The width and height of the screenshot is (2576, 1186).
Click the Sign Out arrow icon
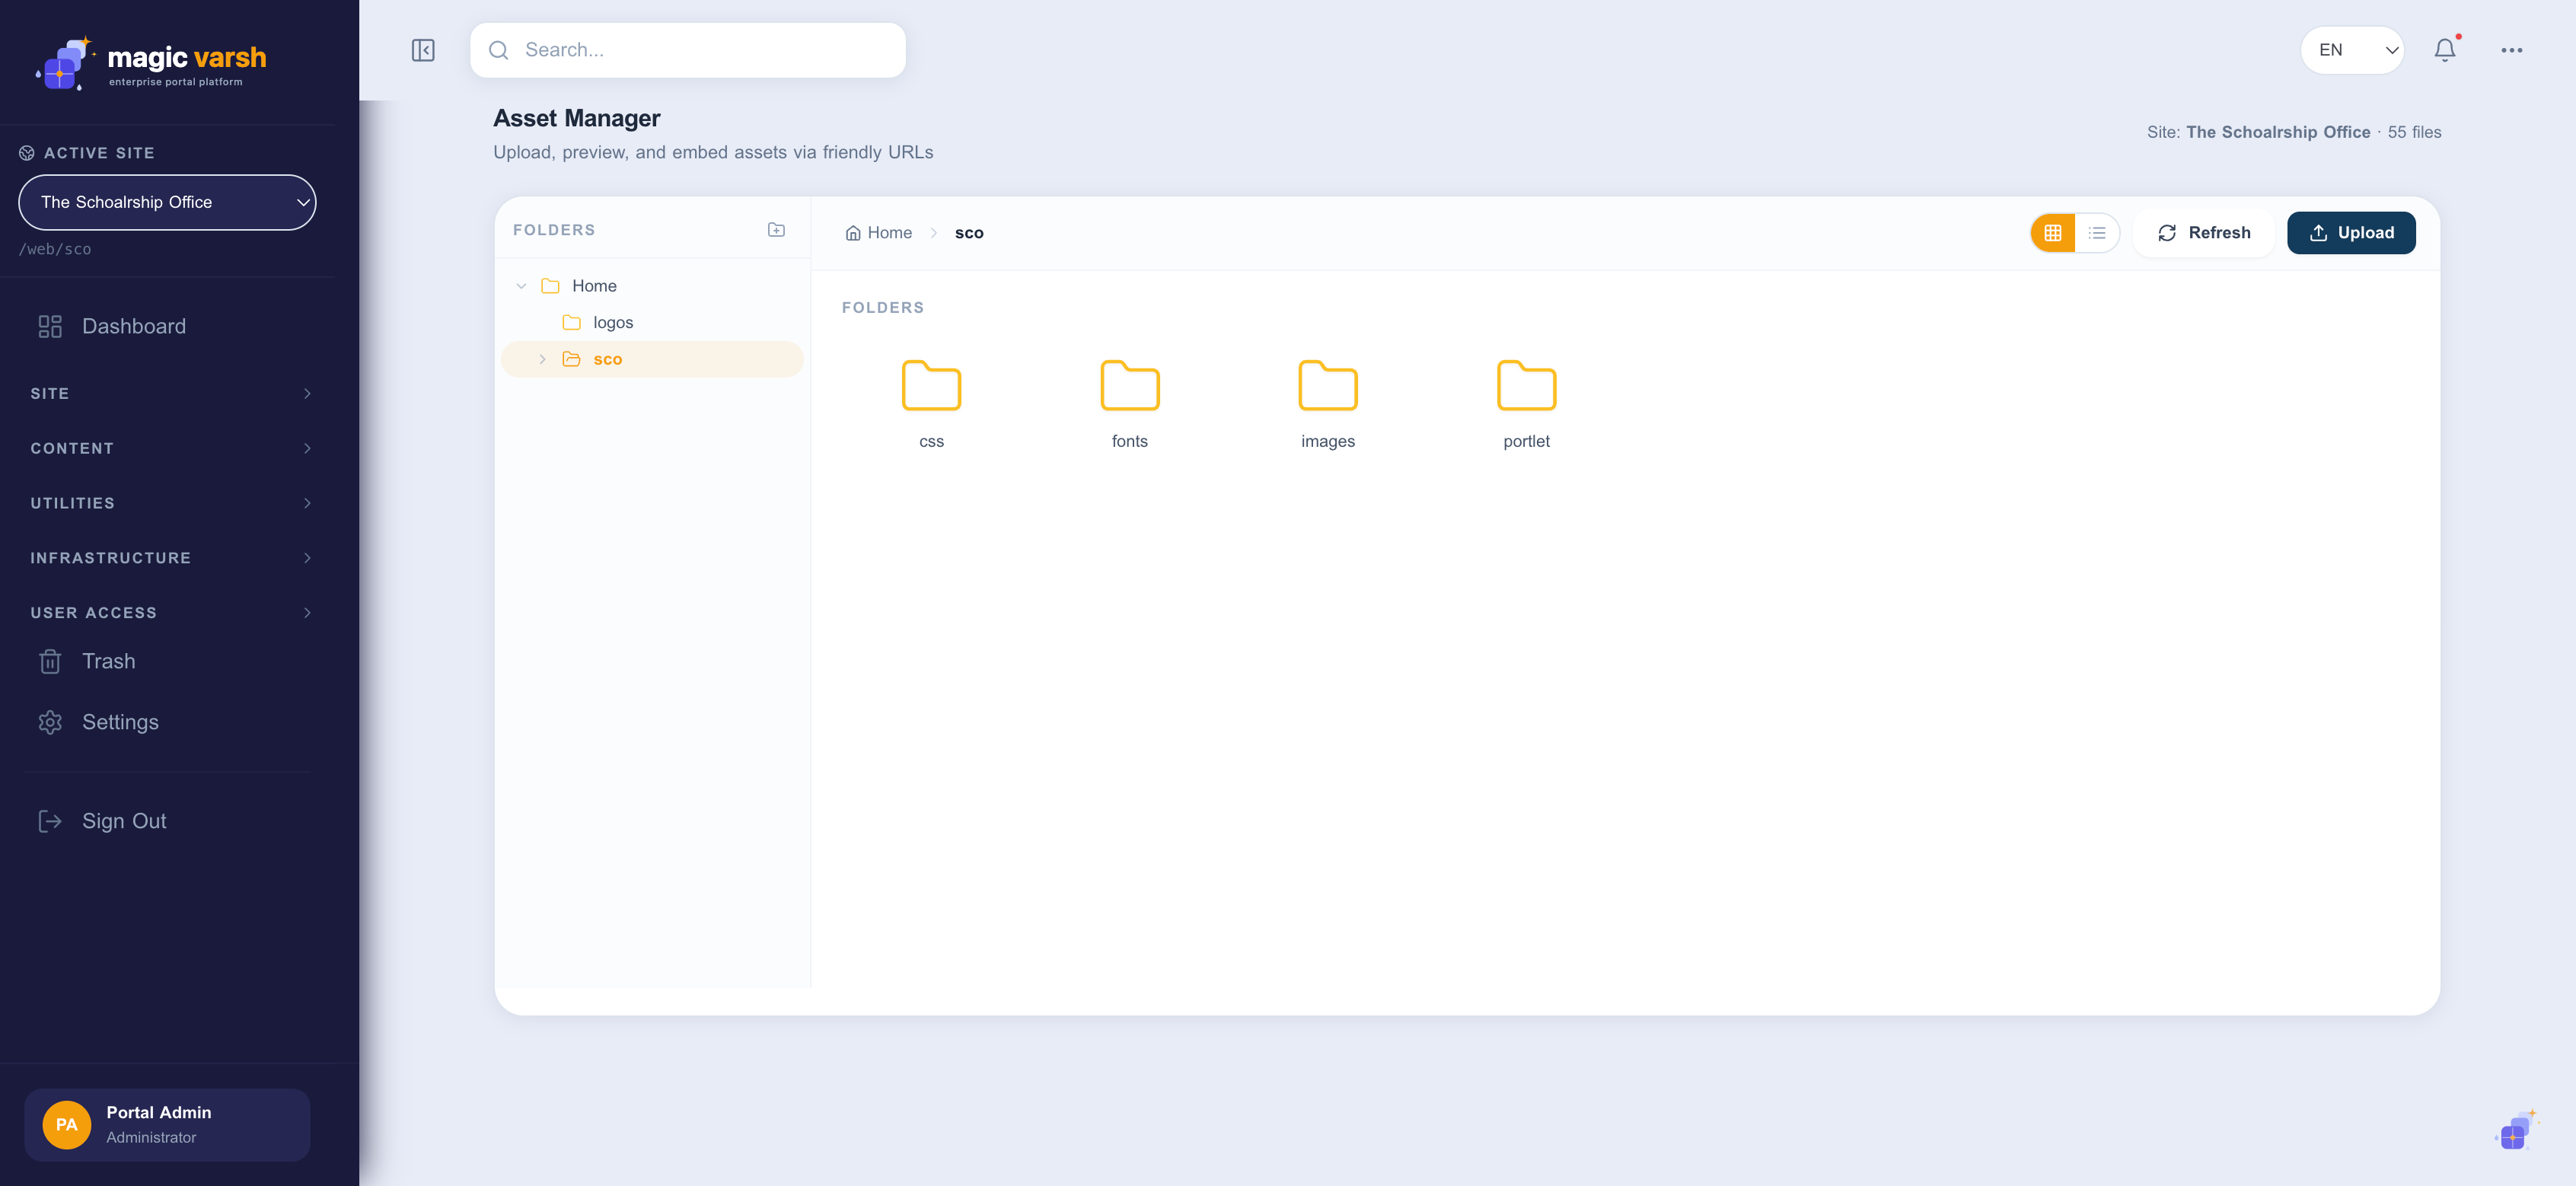tap(50, 821)
